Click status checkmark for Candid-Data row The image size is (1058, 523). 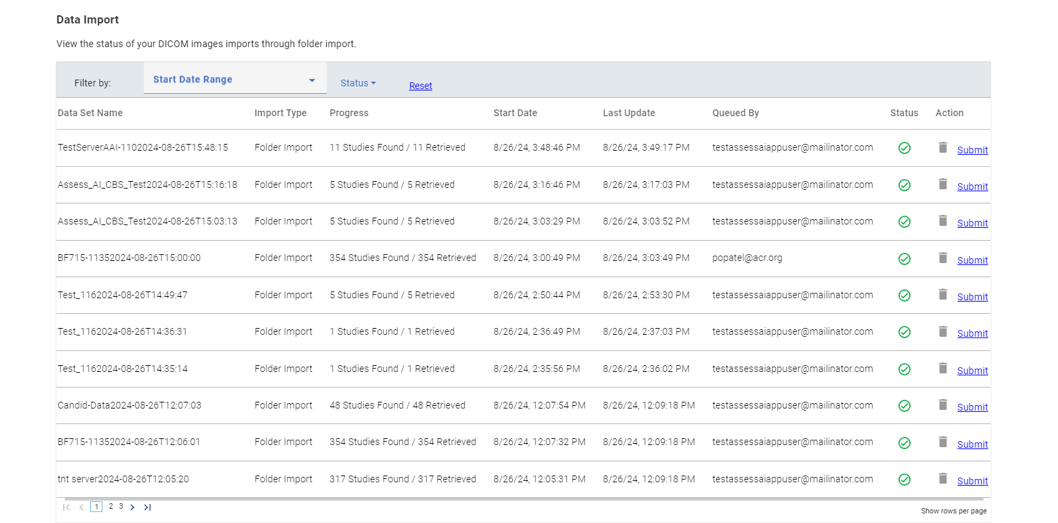[904, 406]
